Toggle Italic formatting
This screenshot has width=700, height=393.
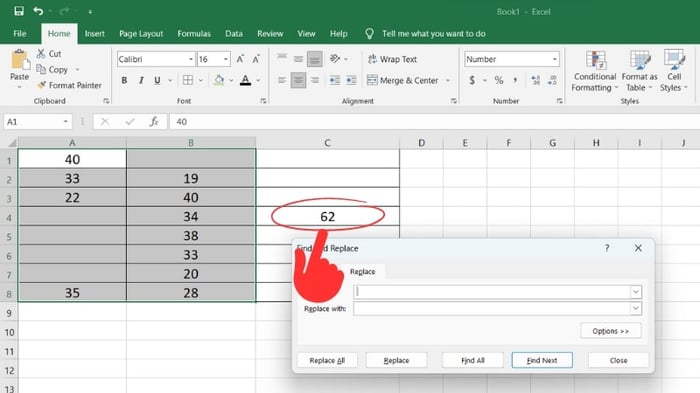pyautogui.click(x=141, y=80)
